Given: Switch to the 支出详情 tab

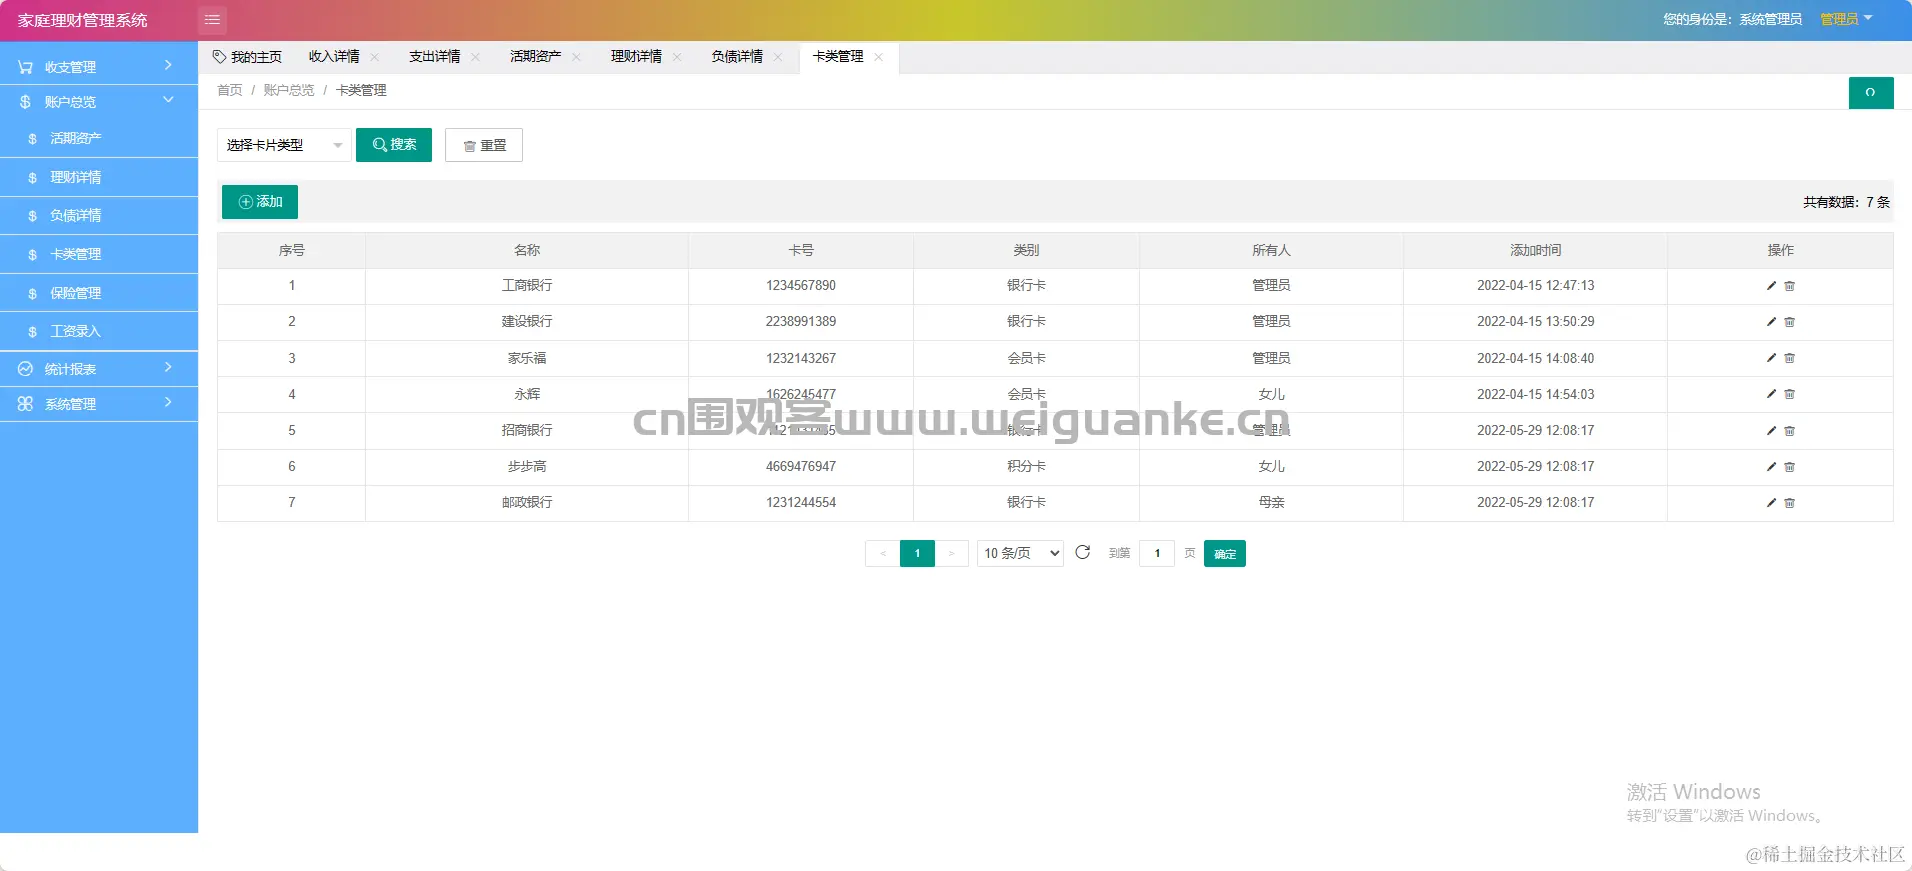Looking at the screenshot, I should 435,57.
